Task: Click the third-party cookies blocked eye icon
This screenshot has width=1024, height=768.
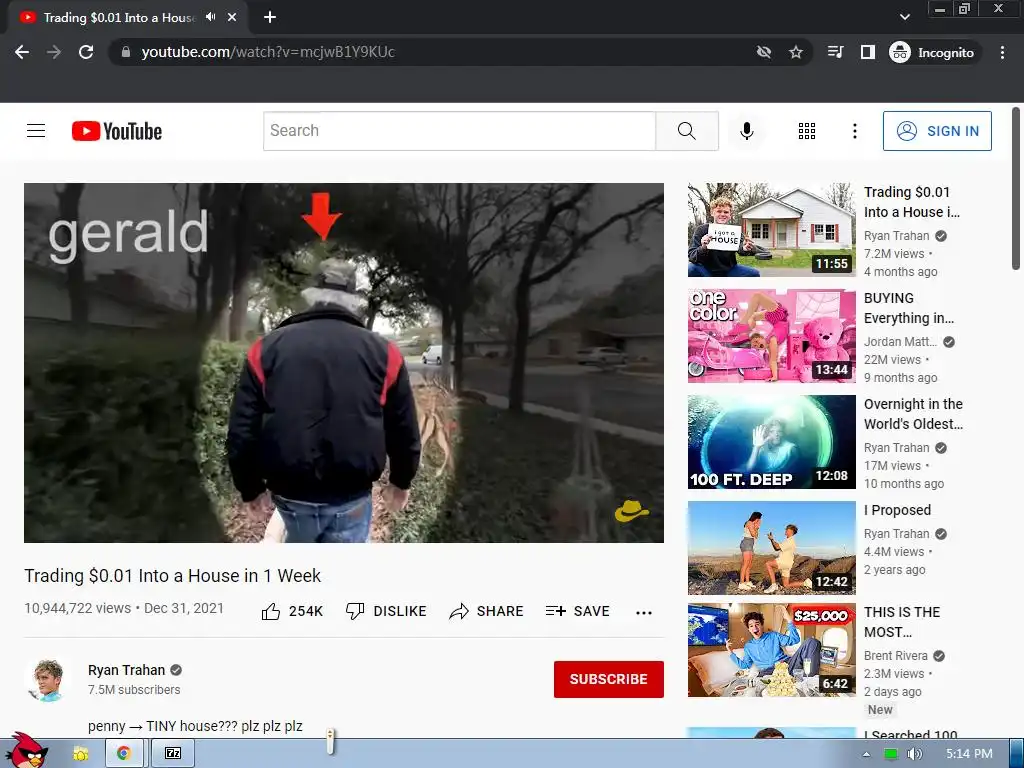Action: tap(763, 52)
